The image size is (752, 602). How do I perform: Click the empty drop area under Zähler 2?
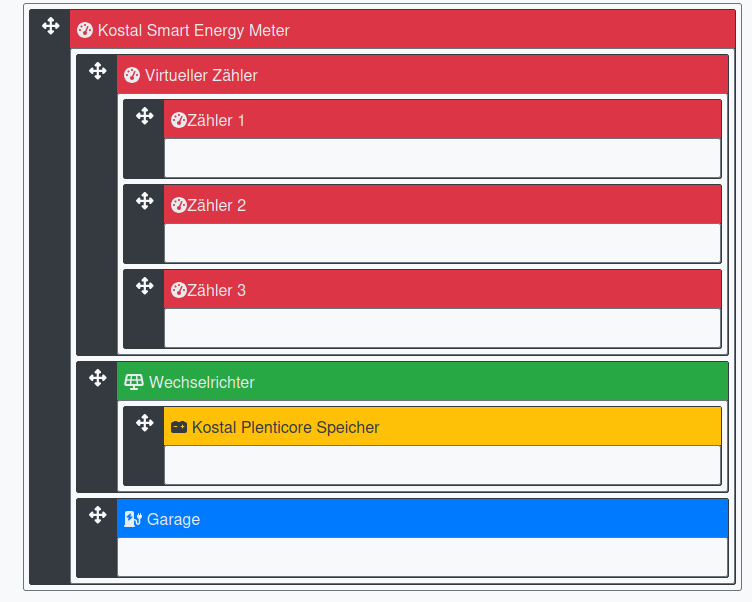pos(443,243)
